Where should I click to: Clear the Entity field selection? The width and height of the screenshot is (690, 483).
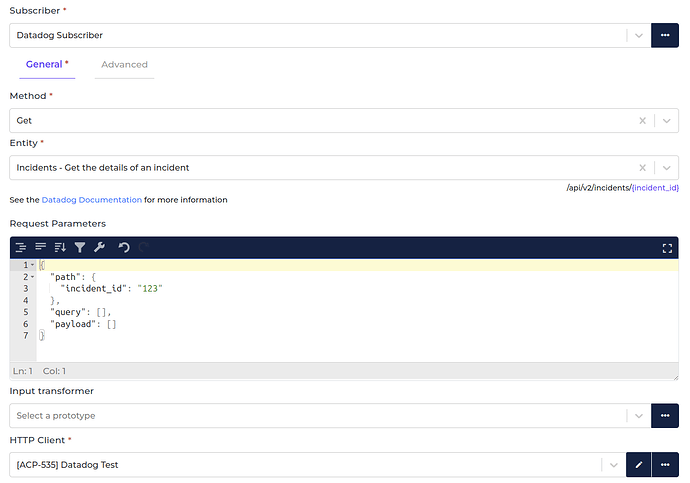click(642, 168)
